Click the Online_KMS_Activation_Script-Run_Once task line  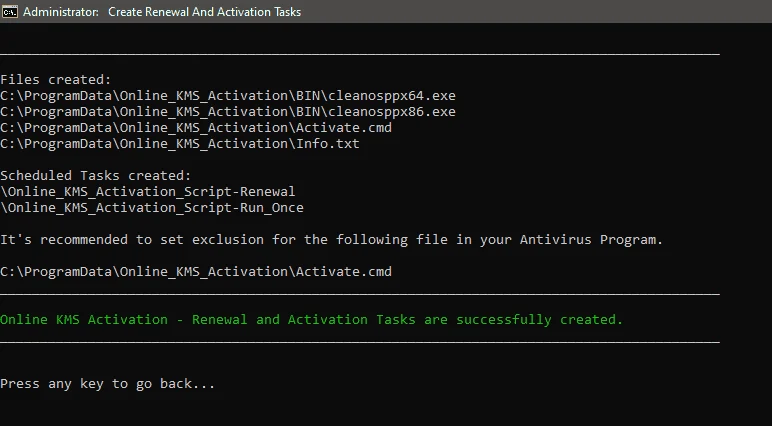pyautogui.click(x=152, y=208)
